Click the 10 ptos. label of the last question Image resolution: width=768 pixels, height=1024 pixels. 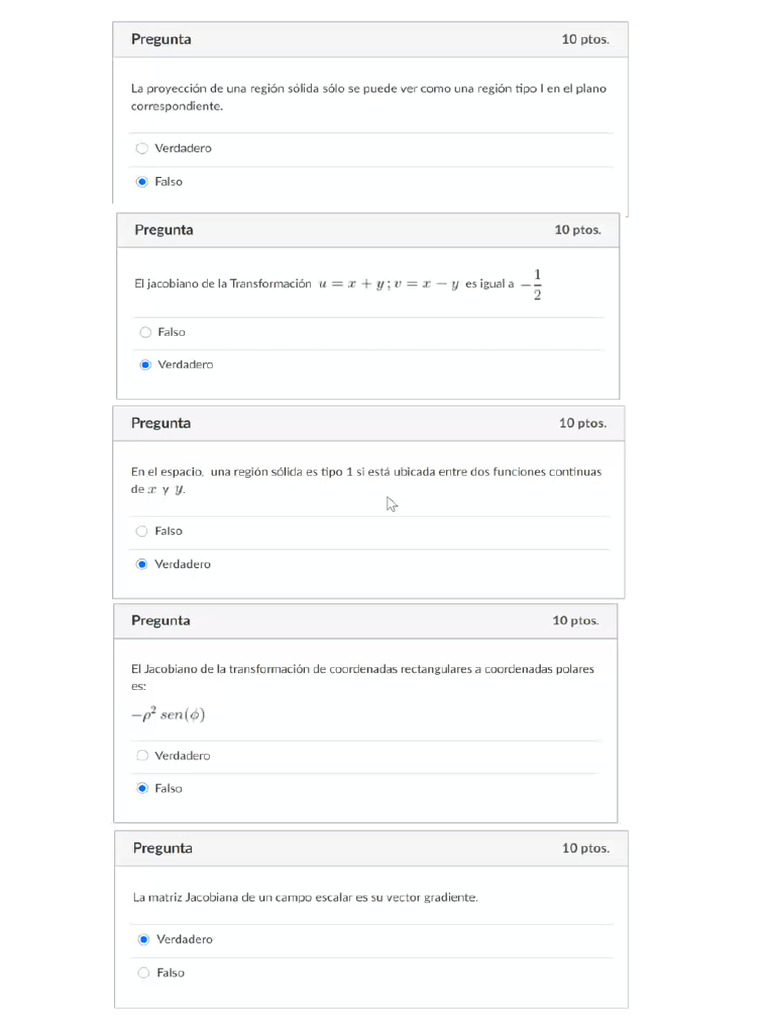pyautogui.click(x=586, y=848)
